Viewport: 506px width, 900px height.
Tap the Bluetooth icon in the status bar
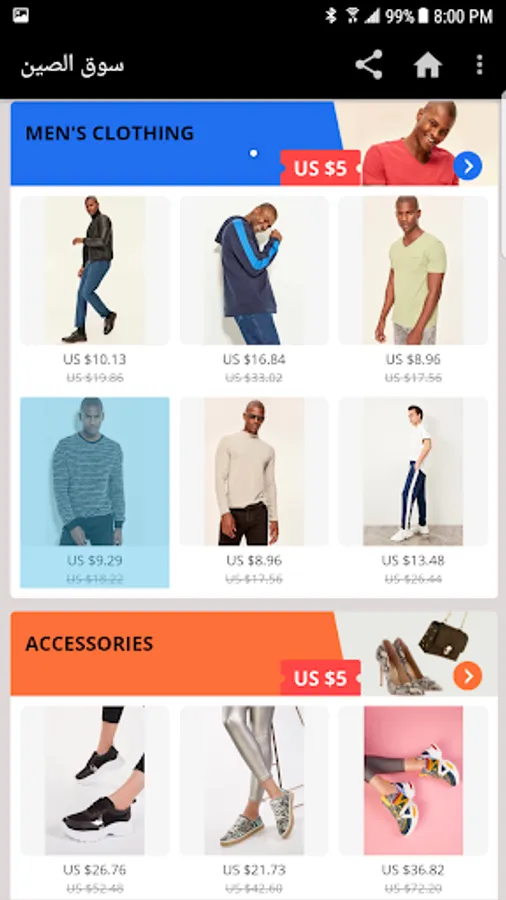330,16
